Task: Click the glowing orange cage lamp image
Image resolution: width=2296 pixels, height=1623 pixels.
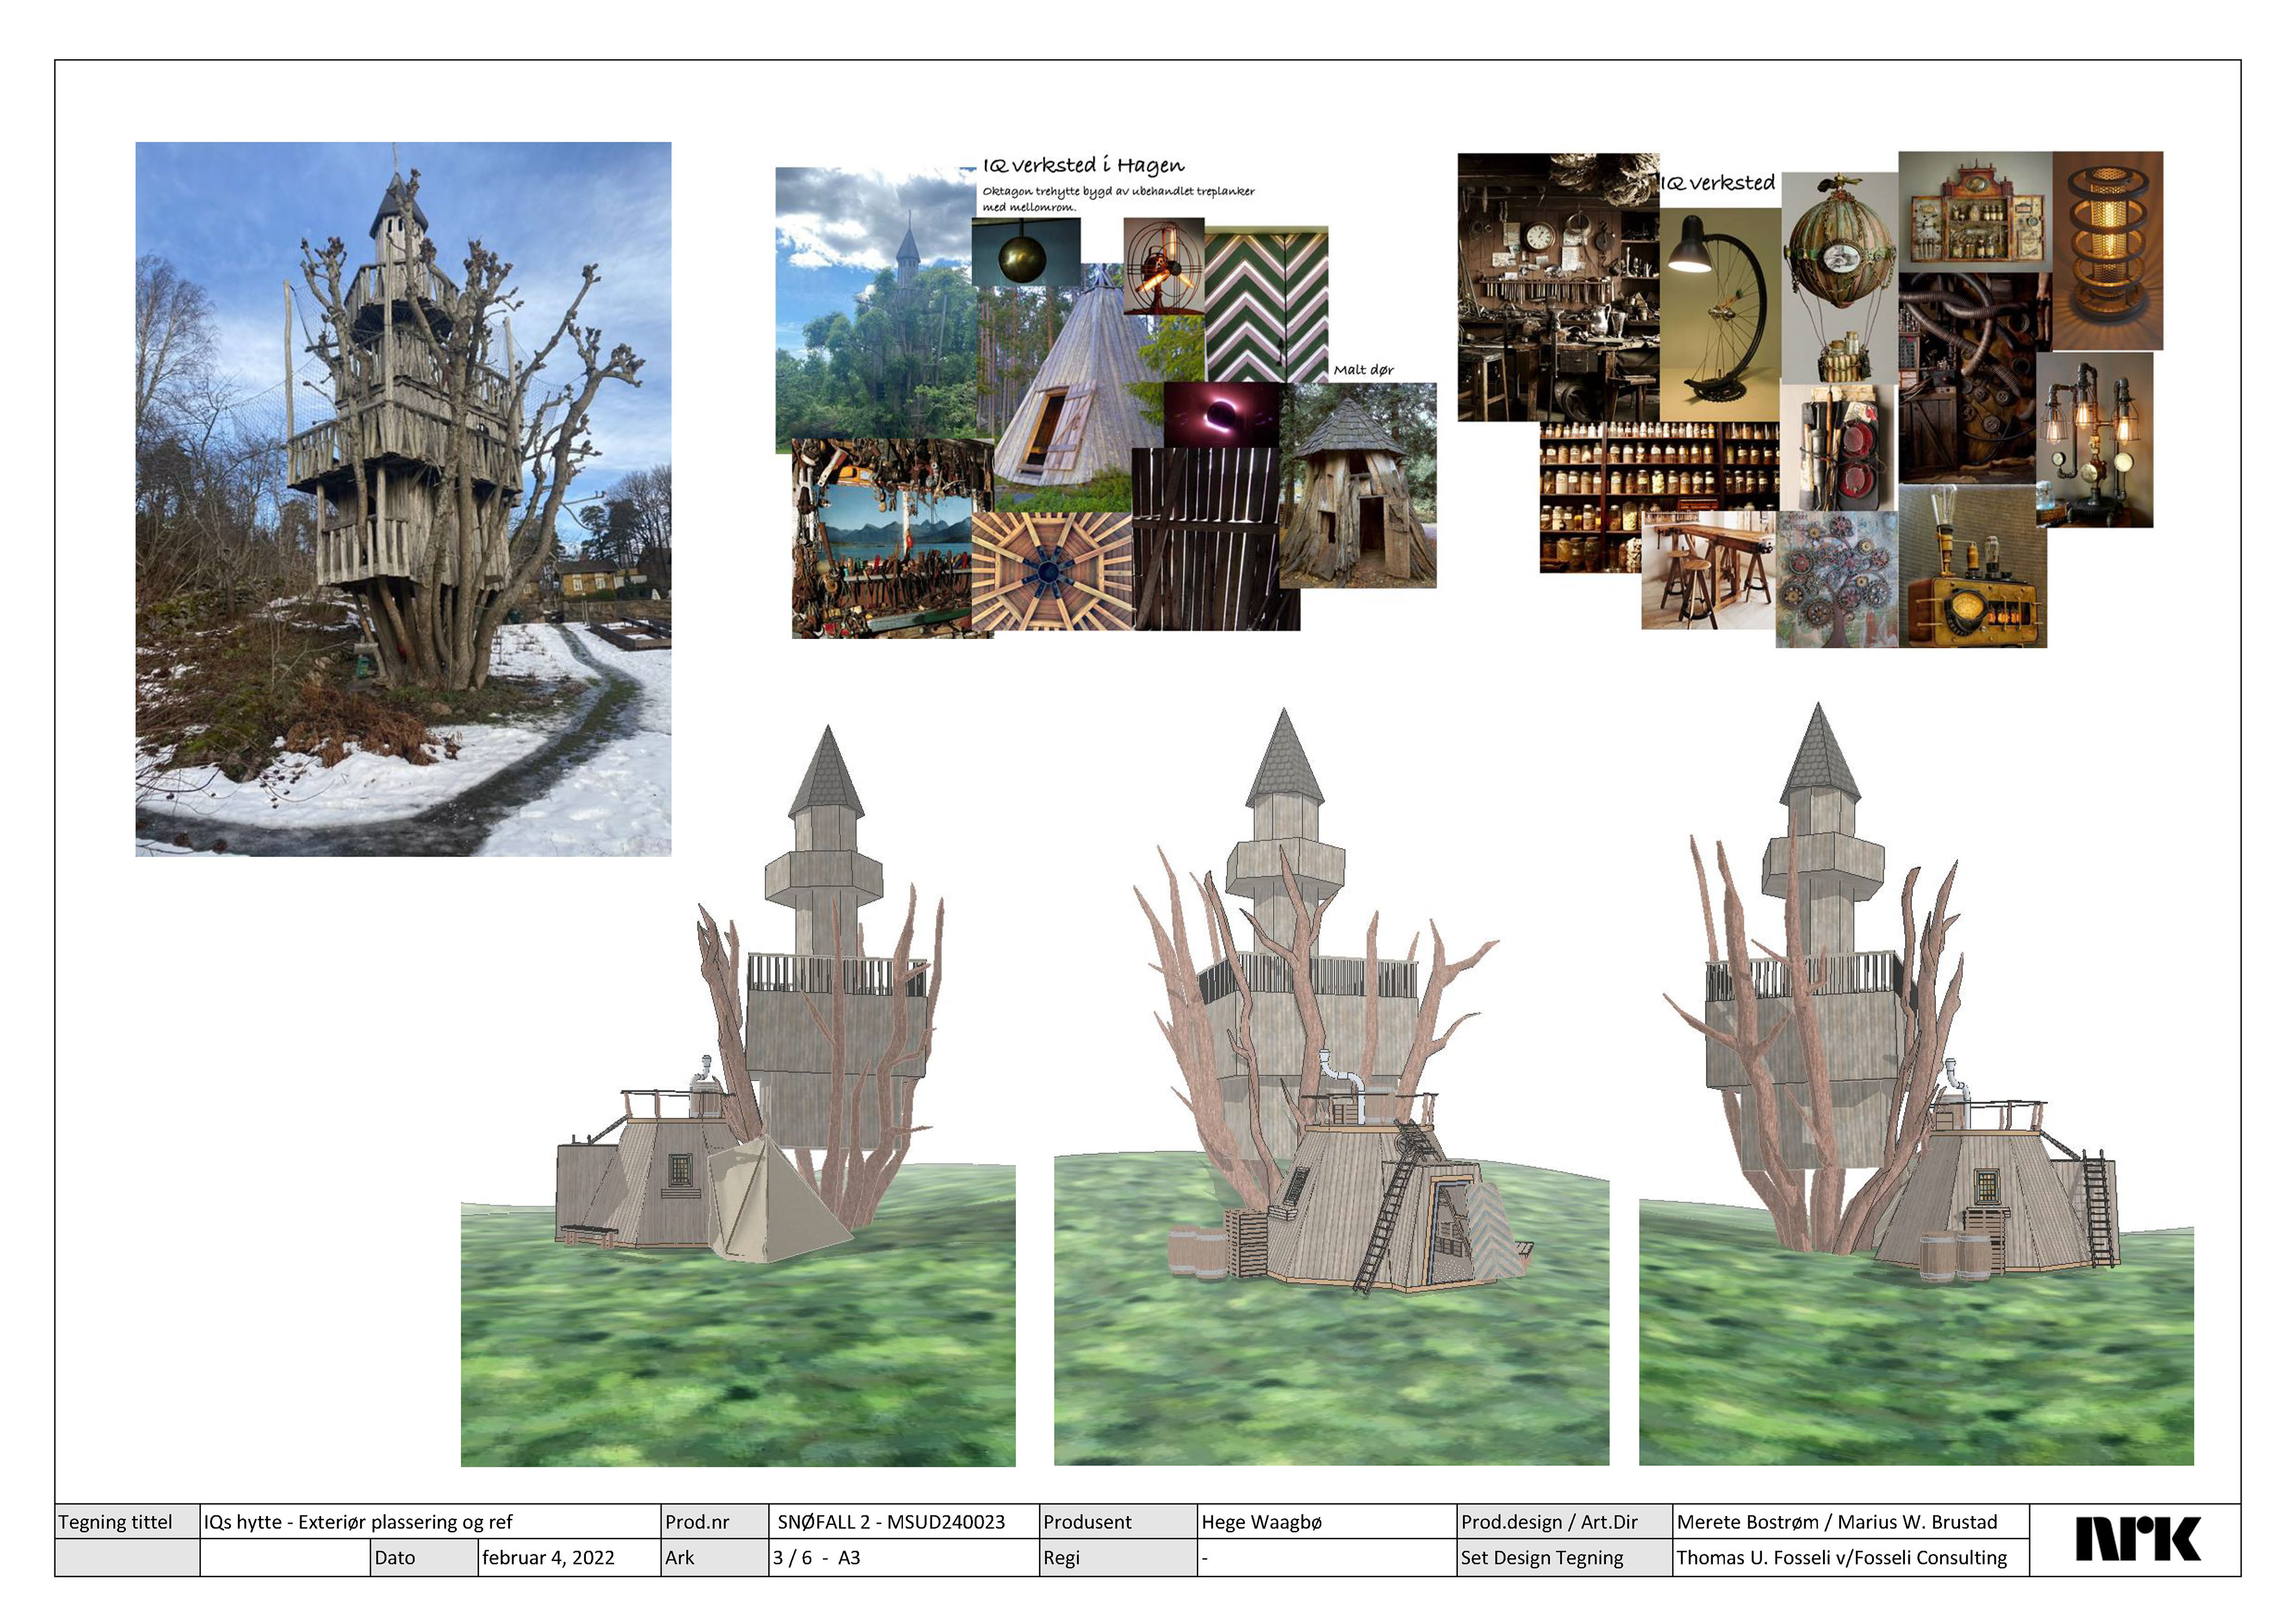Action: 2107,250
